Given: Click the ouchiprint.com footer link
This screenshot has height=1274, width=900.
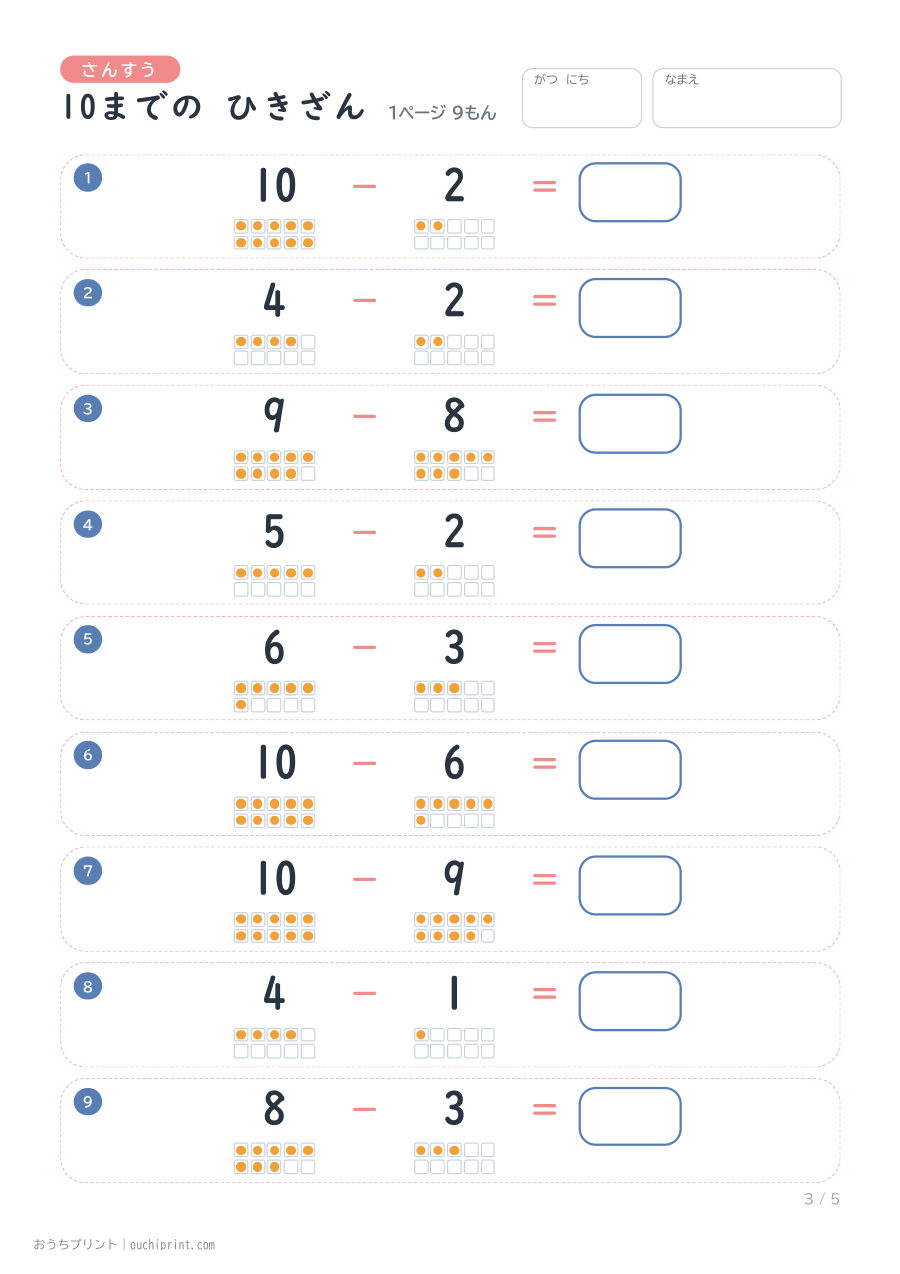Looking at the screenshot, I should (173, 1245).
